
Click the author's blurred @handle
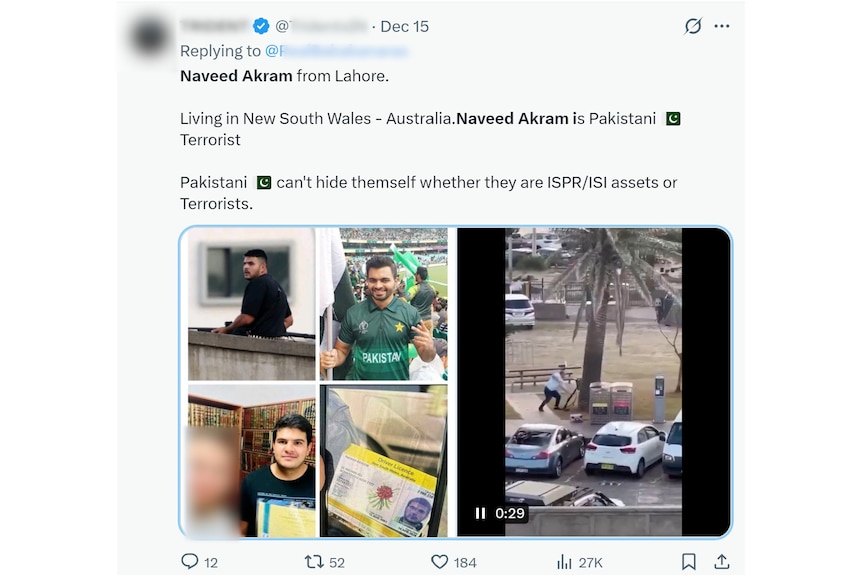321,26
